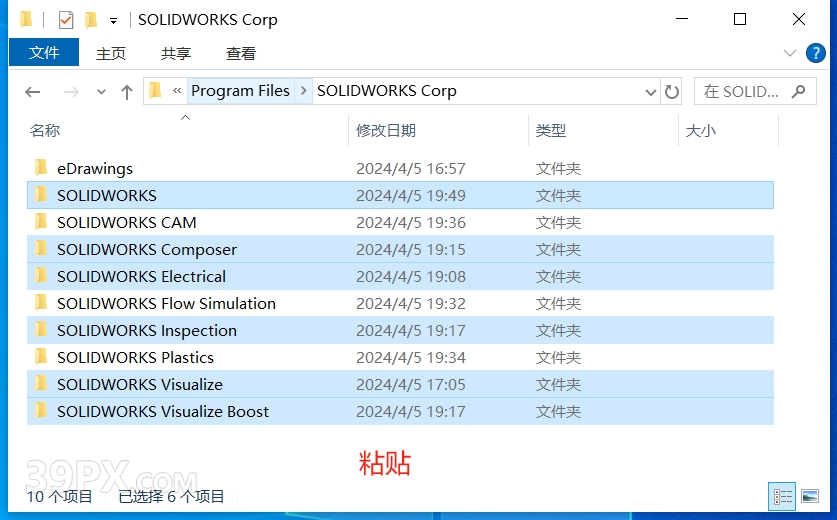The image size is (837, 520).
Task: Collapse the ribbon using the chevron
Action: [x=790, y=53]
